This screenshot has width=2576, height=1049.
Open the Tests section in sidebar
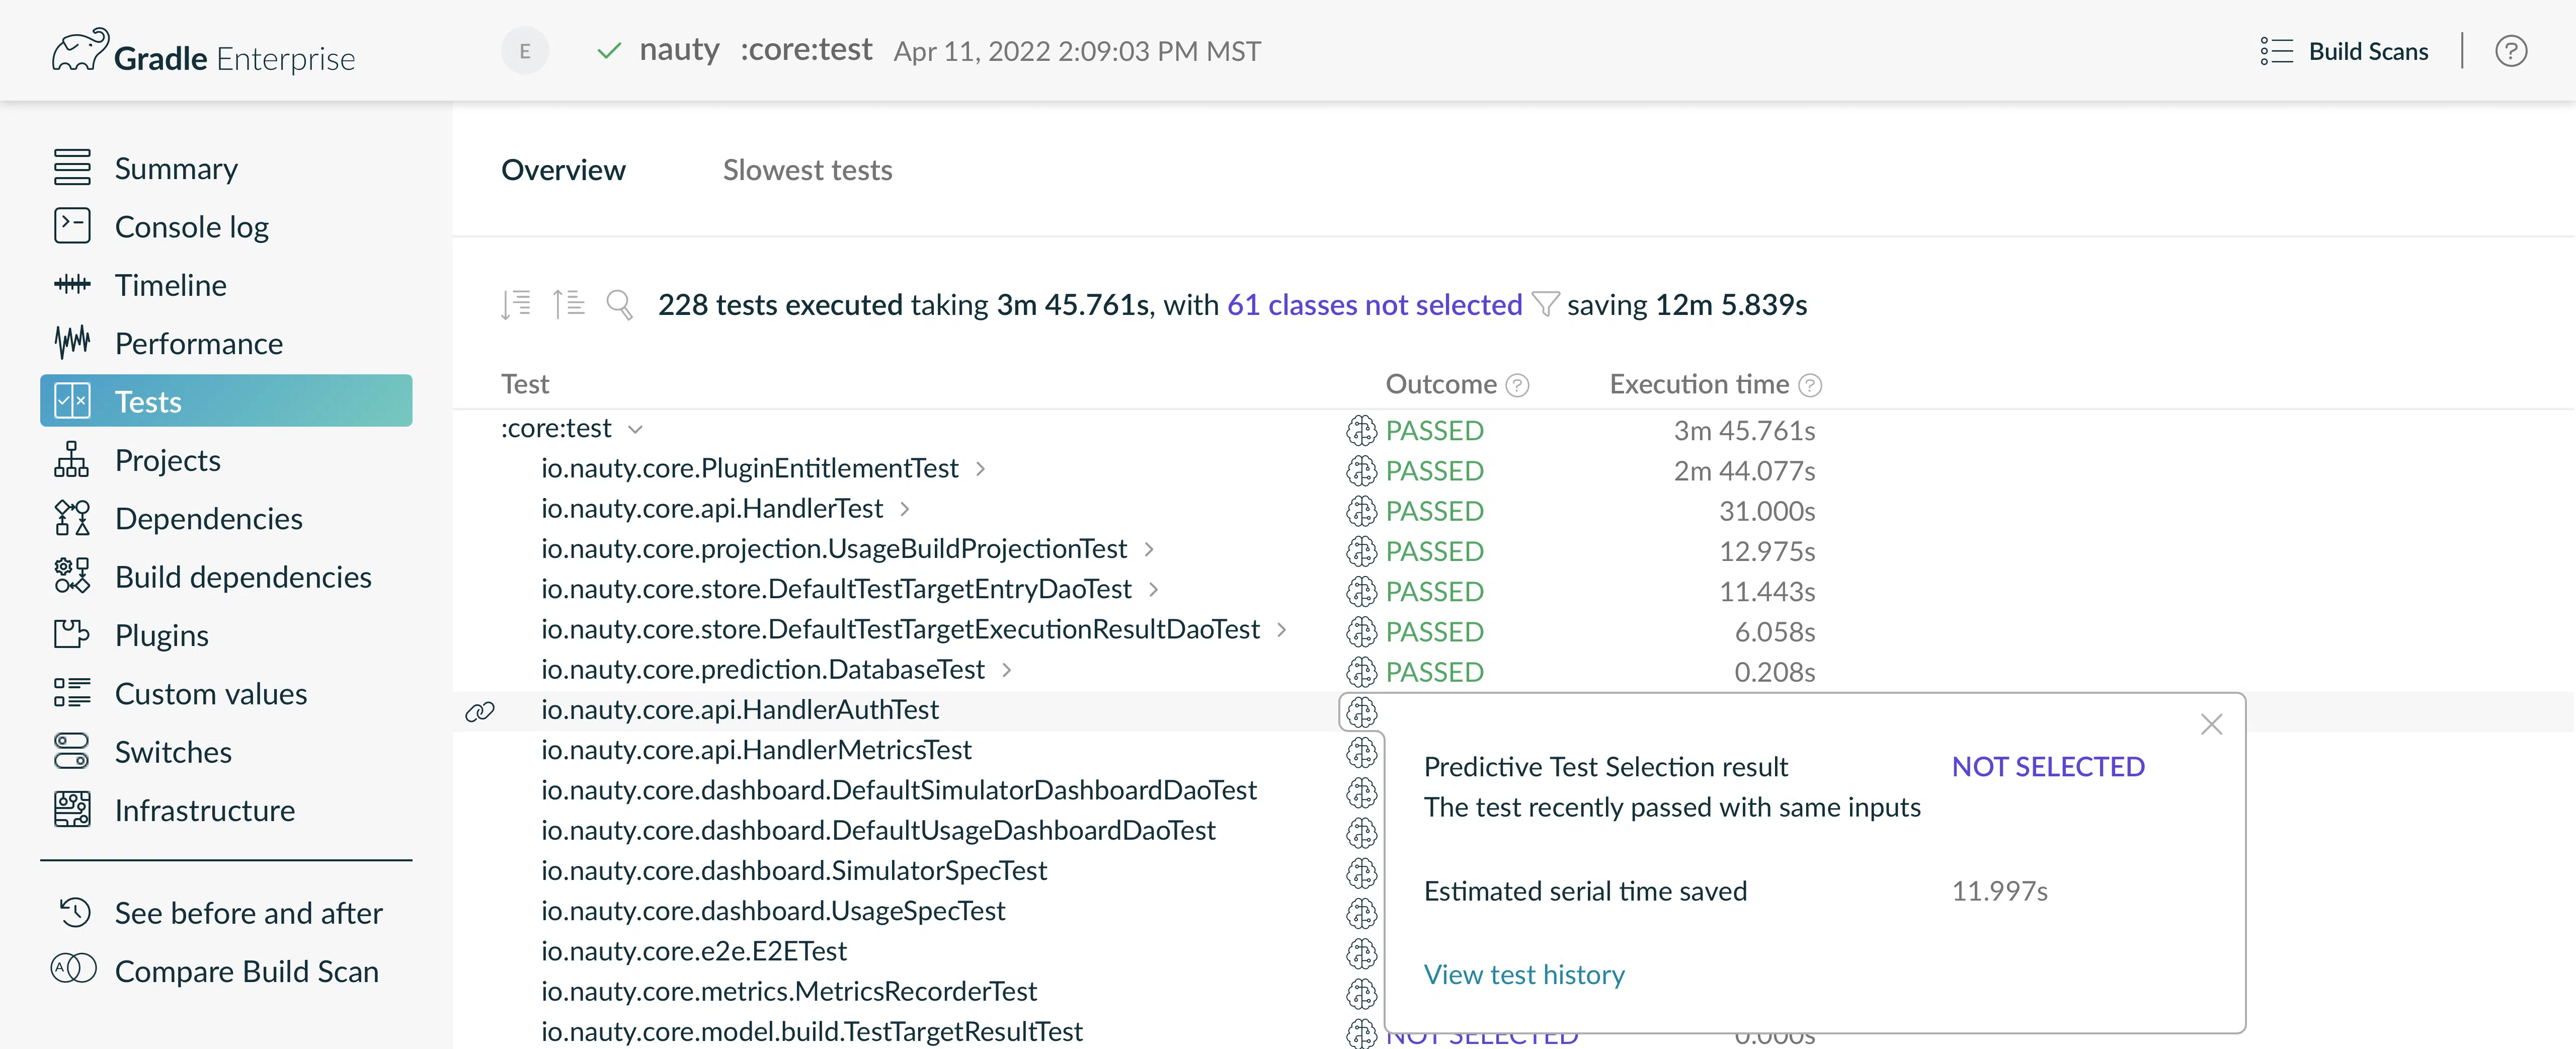click(x=226, y=401)
